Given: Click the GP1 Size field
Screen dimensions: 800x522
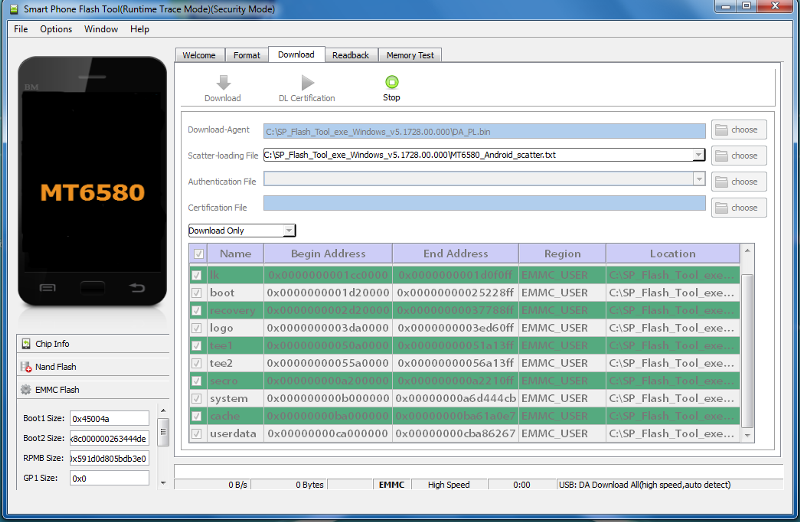Looking at the screenshot, I should point(110,478).
